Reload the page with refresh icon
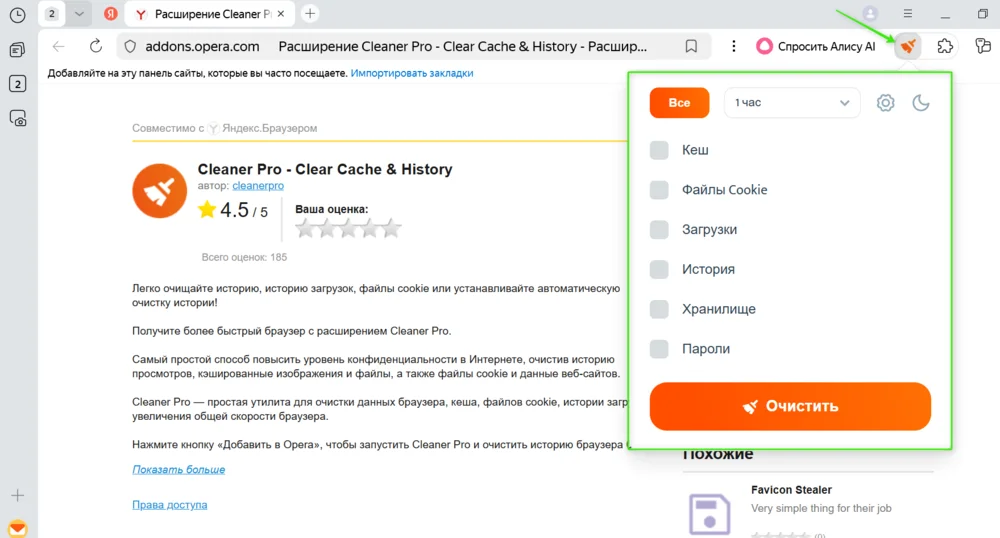The width and height of the screenshot is (1000, 538). (x=96, y=46)
